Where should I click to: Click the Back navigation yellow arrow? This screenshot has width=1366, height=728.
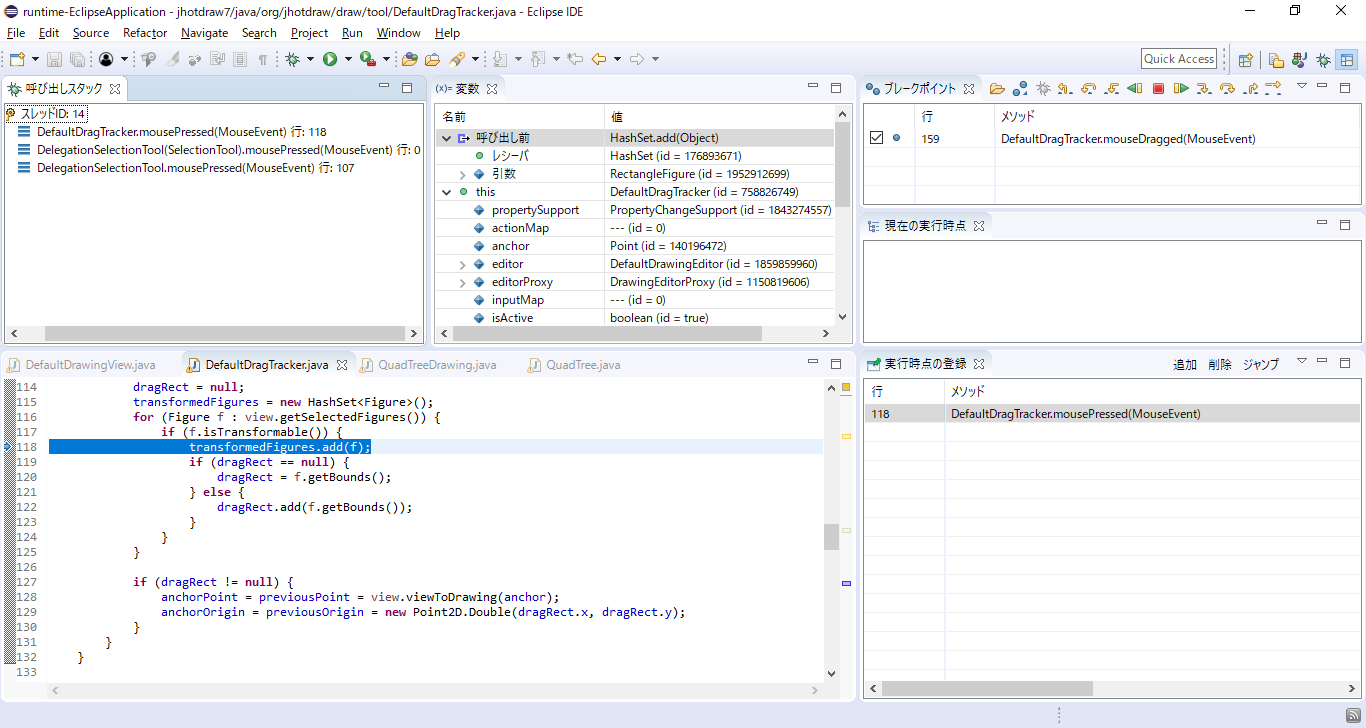coord(598,59)
